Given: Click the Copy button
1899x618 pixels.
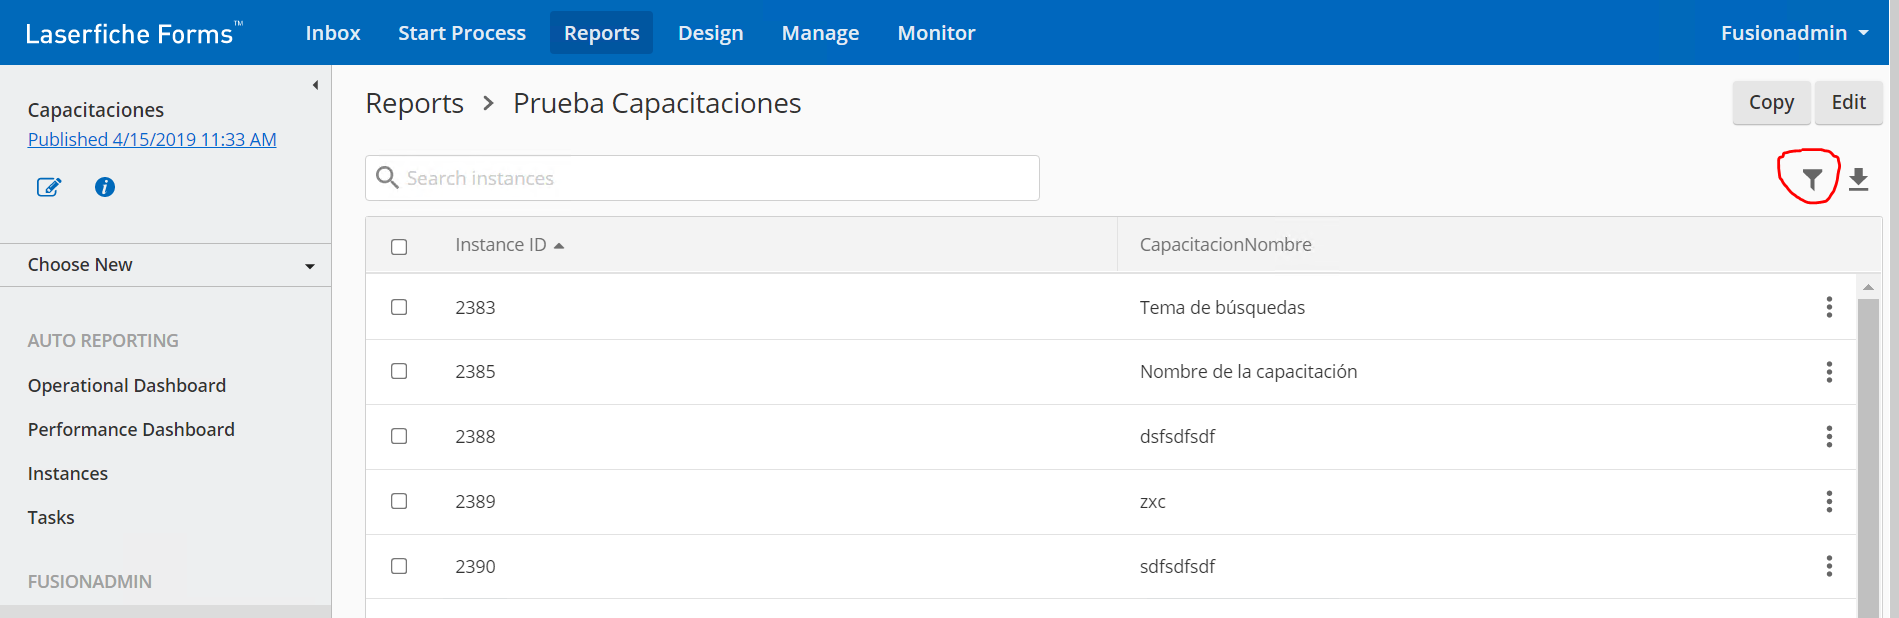Looking at the screenshot, I should [1770, 102].
